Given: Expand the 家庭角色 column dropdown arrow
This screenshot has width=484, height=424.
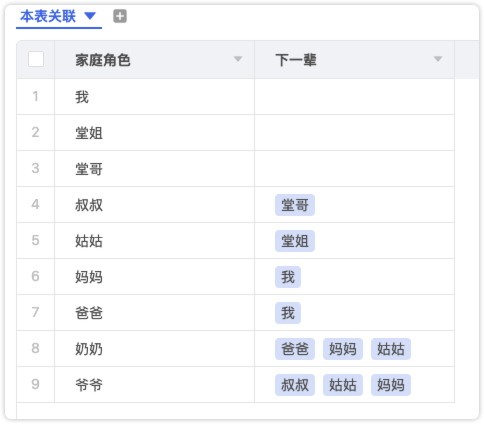Looking at the screenshot, I should [x=238, y=59].
